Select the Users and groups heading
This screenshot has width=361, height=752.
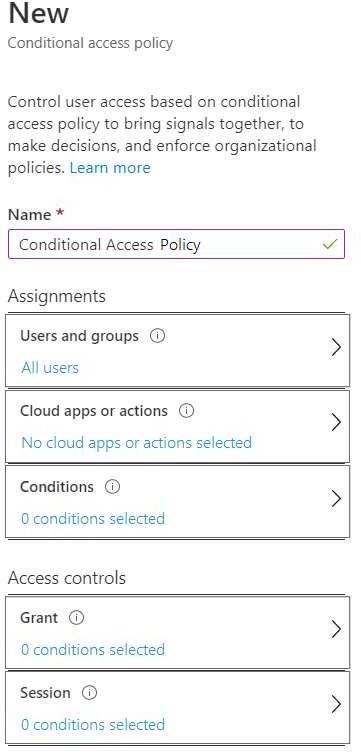click(x=80, y=336)
